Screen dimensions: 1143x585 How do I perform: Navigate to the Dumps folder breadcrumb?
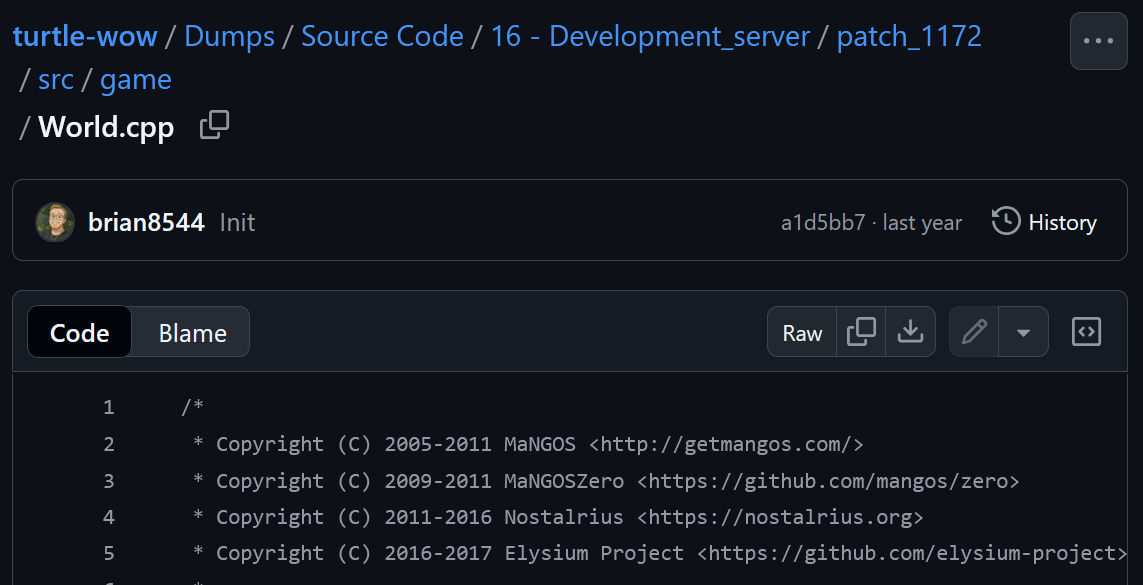229,37
